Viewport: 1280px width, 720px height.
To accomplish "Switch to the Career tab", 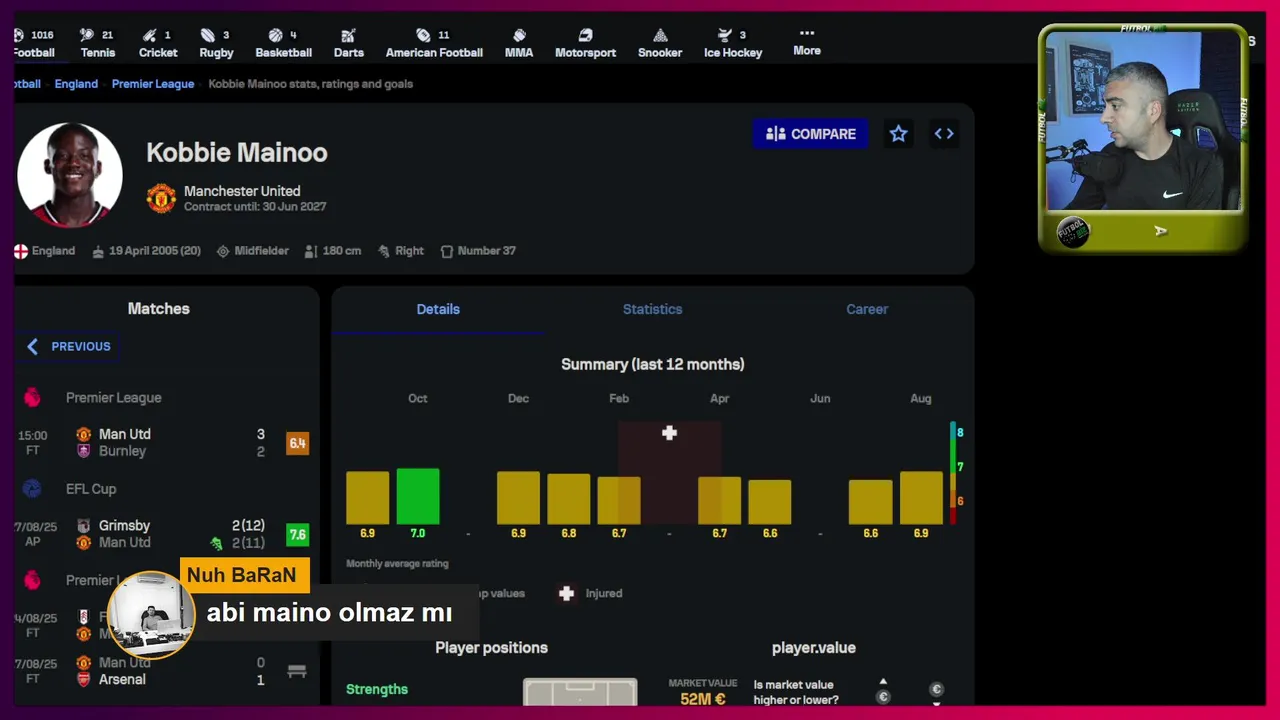I will 867,309.
